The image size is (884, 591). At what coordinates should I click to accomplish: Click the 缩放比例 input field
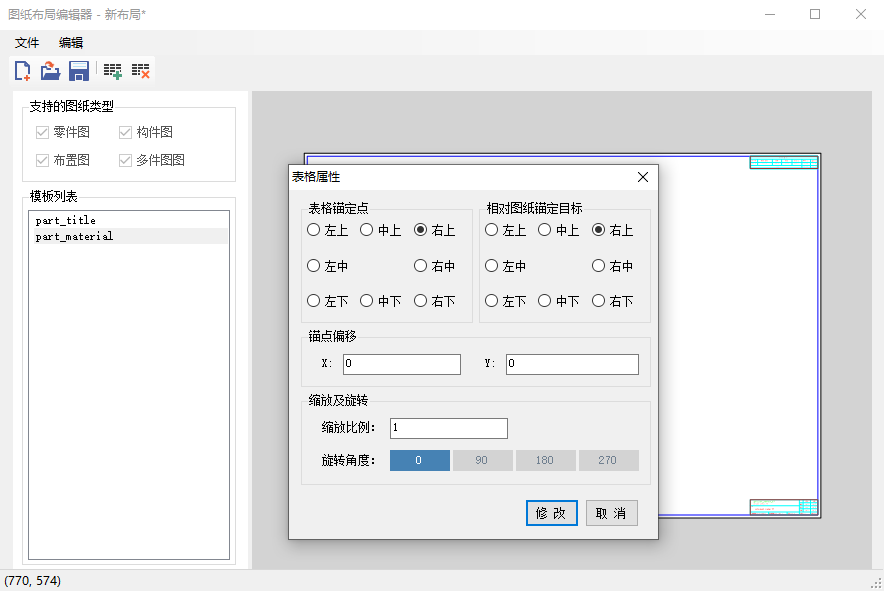pos(448,428)
